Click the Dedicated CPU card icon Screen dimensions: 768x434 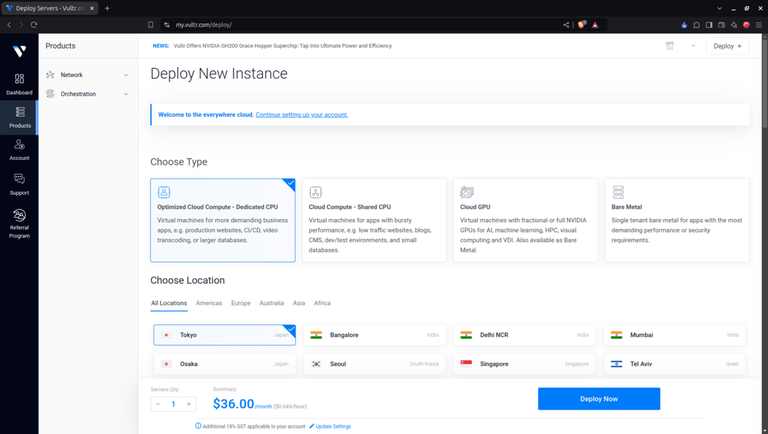[x=164, y=192]
